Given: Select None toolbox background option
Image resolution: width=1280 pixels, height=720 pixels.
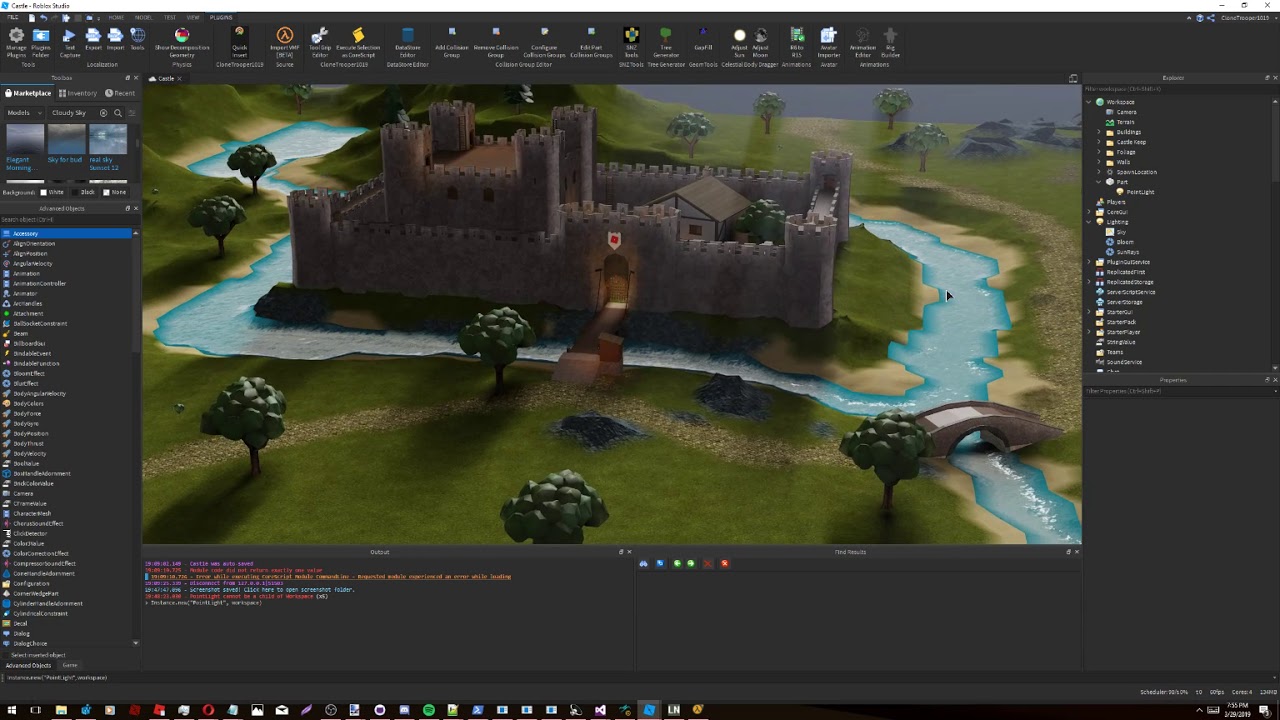Looking at the screenshot, I should point(115,192).
